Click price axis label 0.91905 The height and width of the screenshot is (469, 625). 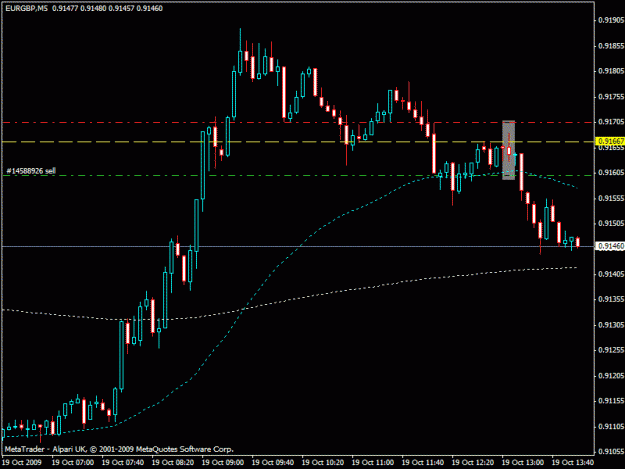tap(611, 20)
